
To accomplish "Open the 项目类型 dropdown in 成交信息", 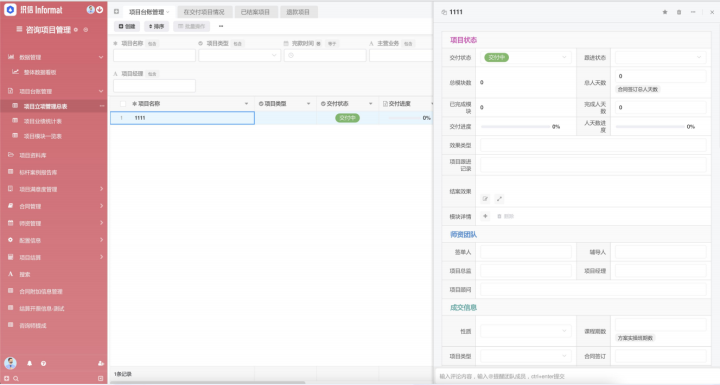I will coord(525,356).
